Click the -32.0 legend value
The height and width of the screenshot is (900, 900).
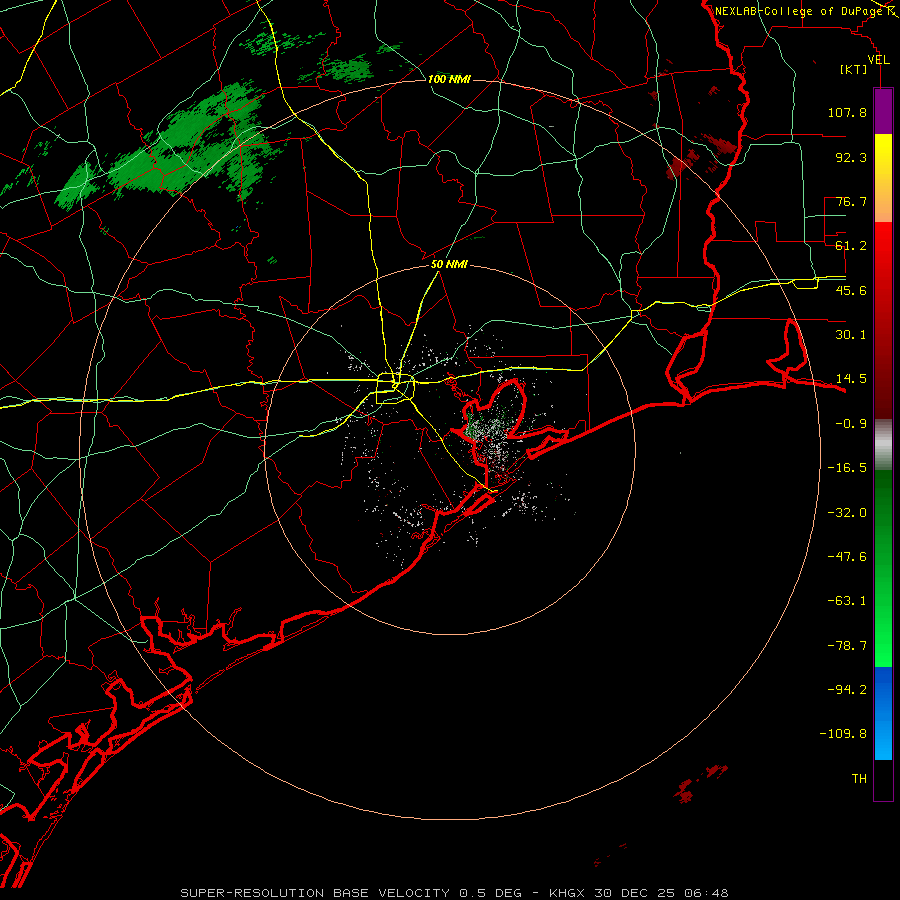(847, 513)
